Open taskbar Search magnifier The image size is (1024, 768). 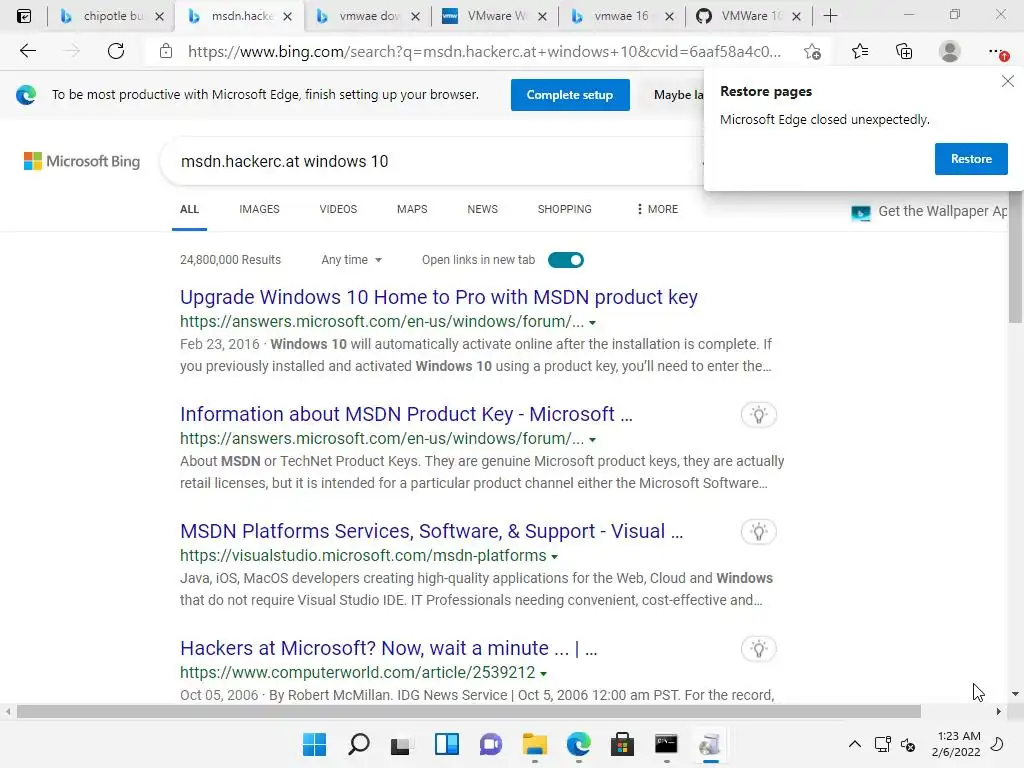click(x=359, y=744)
